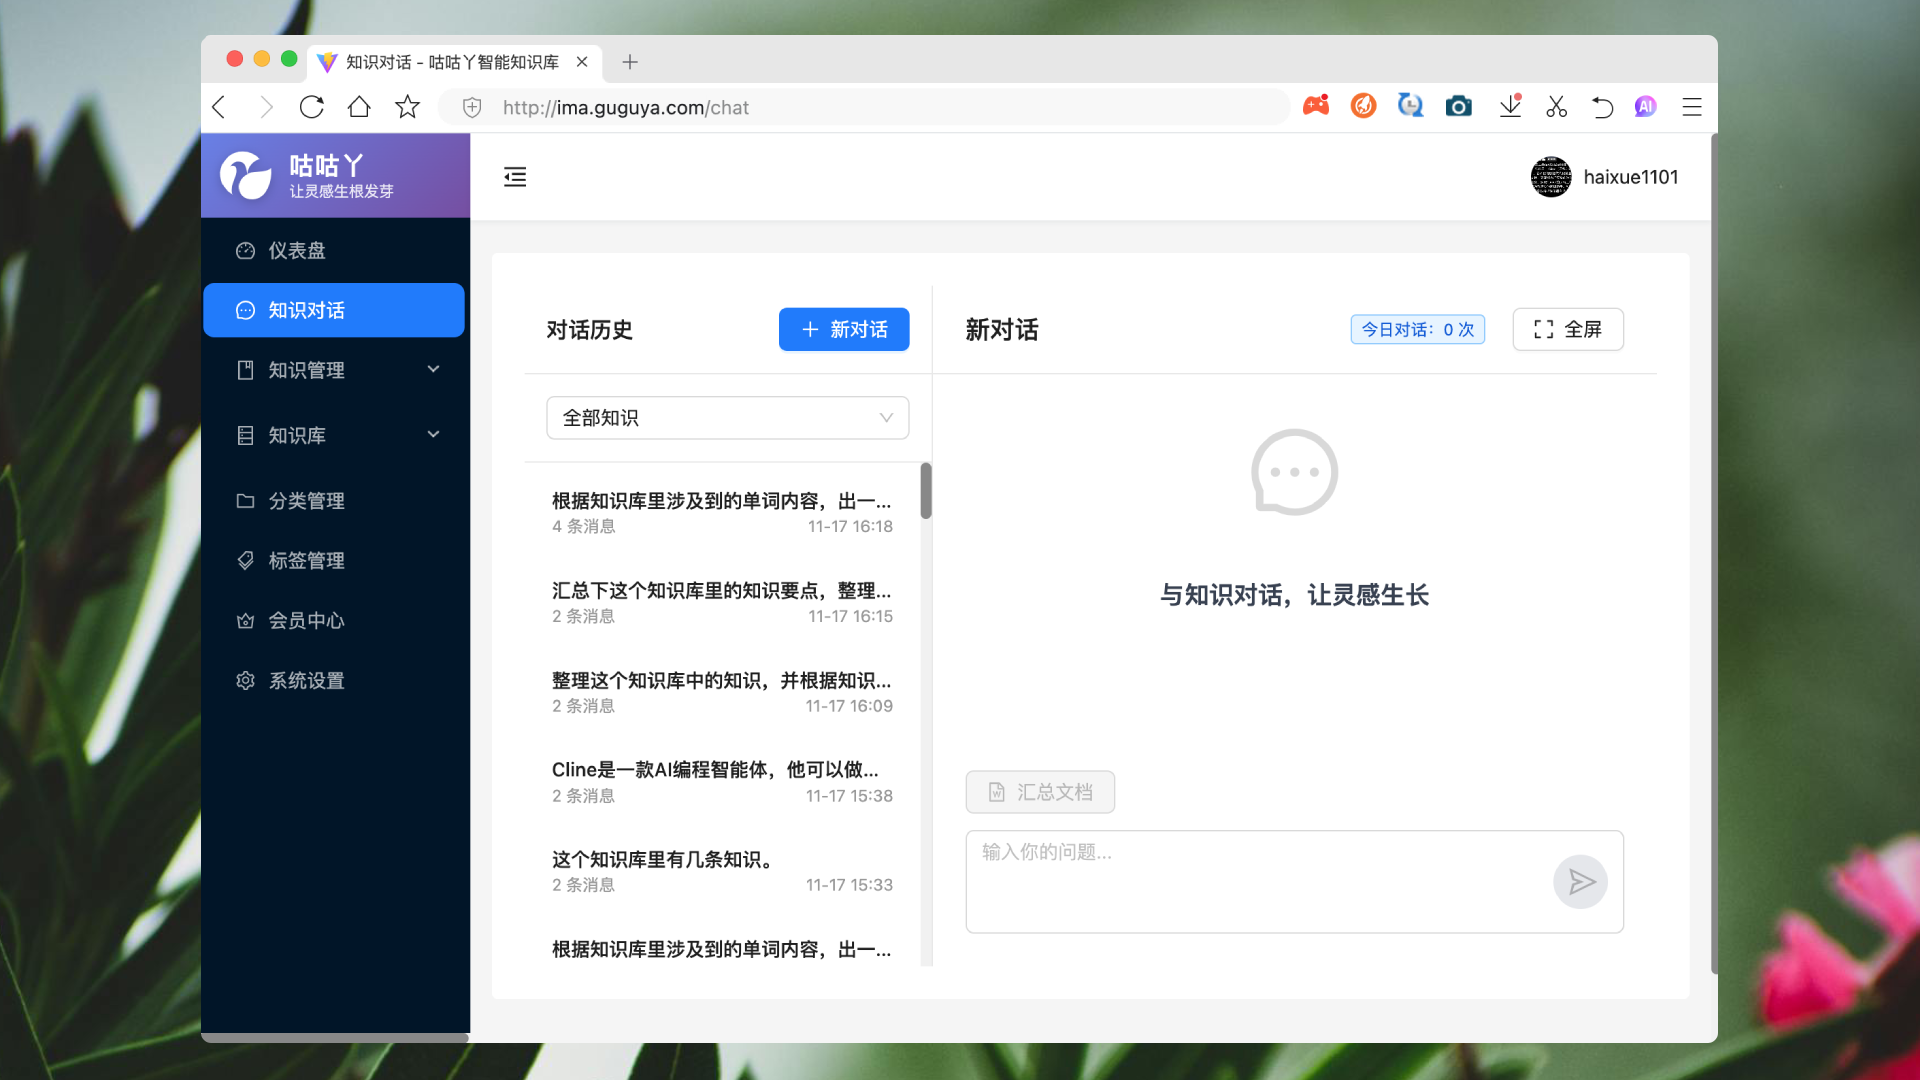Expand the 知识管理 menu chevron
Screen dimensions: 1920x1080
tap(433, 369)
